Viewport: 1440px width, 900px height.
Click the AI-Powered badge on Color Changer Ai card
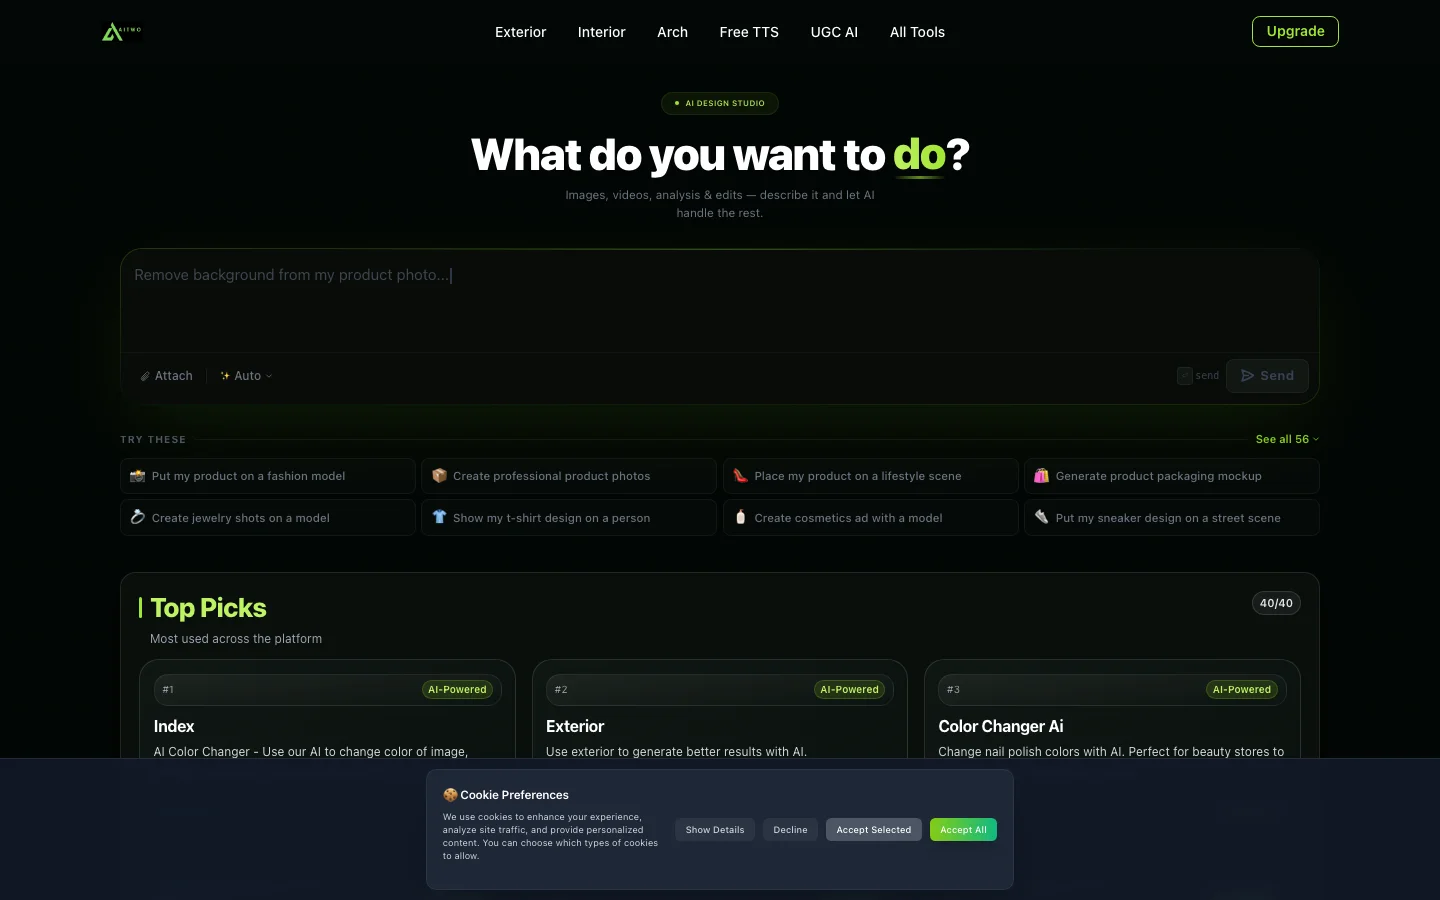(1242, 689)
